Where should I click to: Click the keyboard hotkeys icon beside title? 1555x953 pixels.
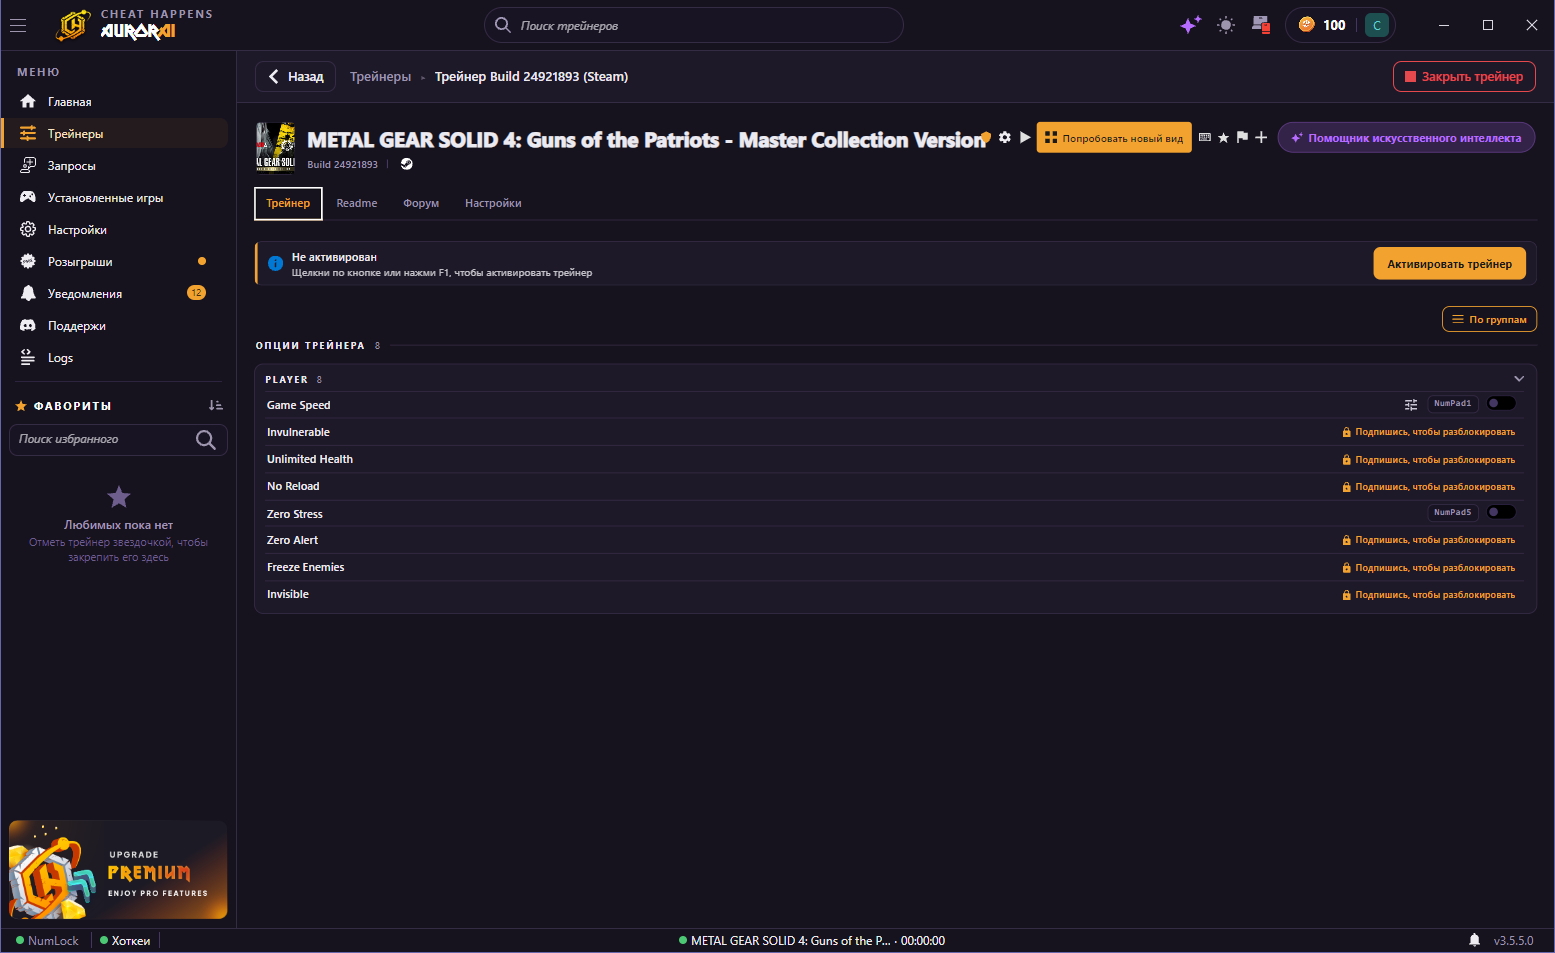[x=1205, y=137]
